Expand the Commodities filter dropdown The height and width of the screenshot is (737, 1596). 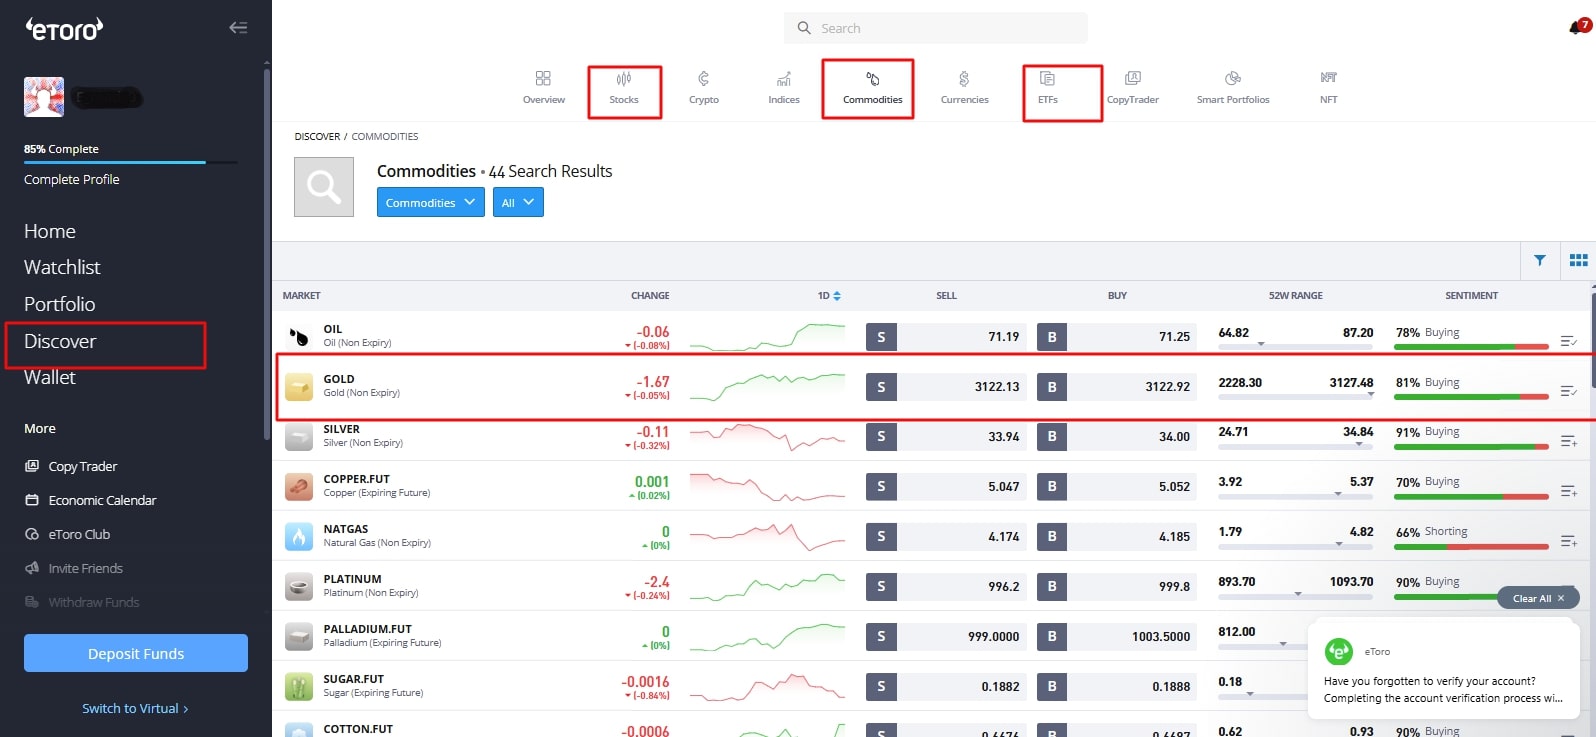click(430, 203)
